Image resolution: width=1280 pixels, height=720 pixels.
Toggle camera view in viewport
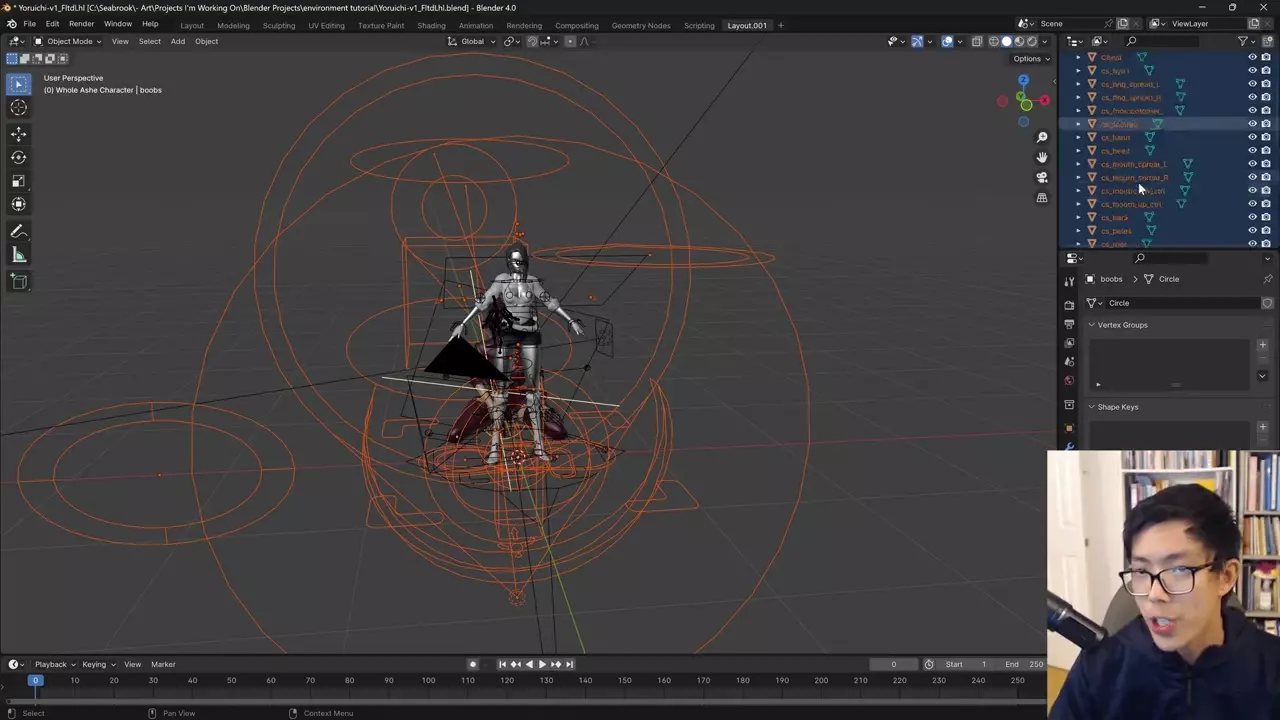(1042, 177)
